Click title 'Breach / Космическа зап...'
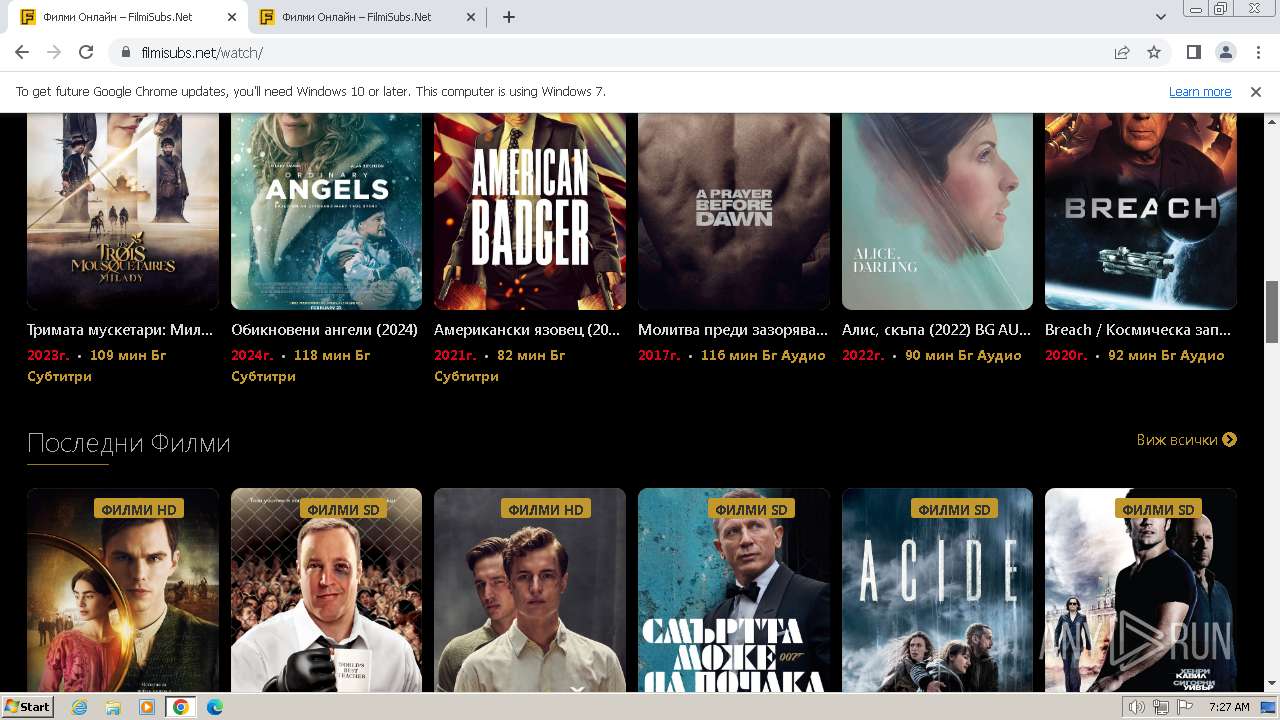The width and height of the screenshot is (1280, 720). click(1138, 330)
